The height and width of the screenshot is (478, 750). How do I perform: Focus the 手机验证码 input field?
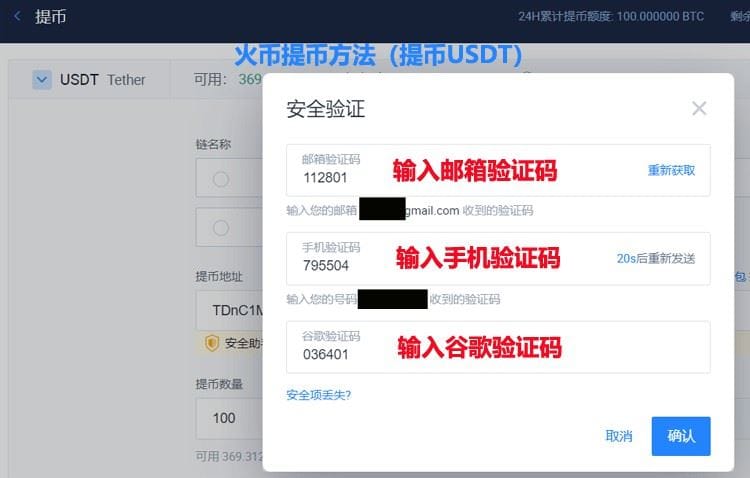coord(498,258)
